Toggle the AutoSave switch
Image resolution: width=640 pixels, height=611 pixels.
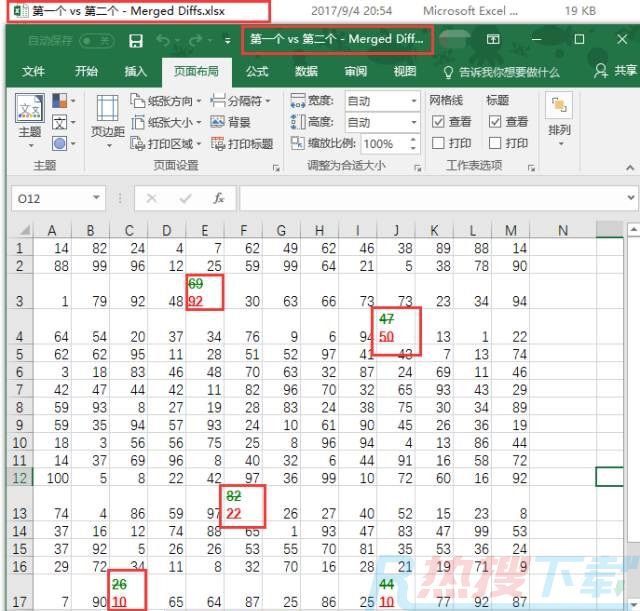tap(97, 40)
